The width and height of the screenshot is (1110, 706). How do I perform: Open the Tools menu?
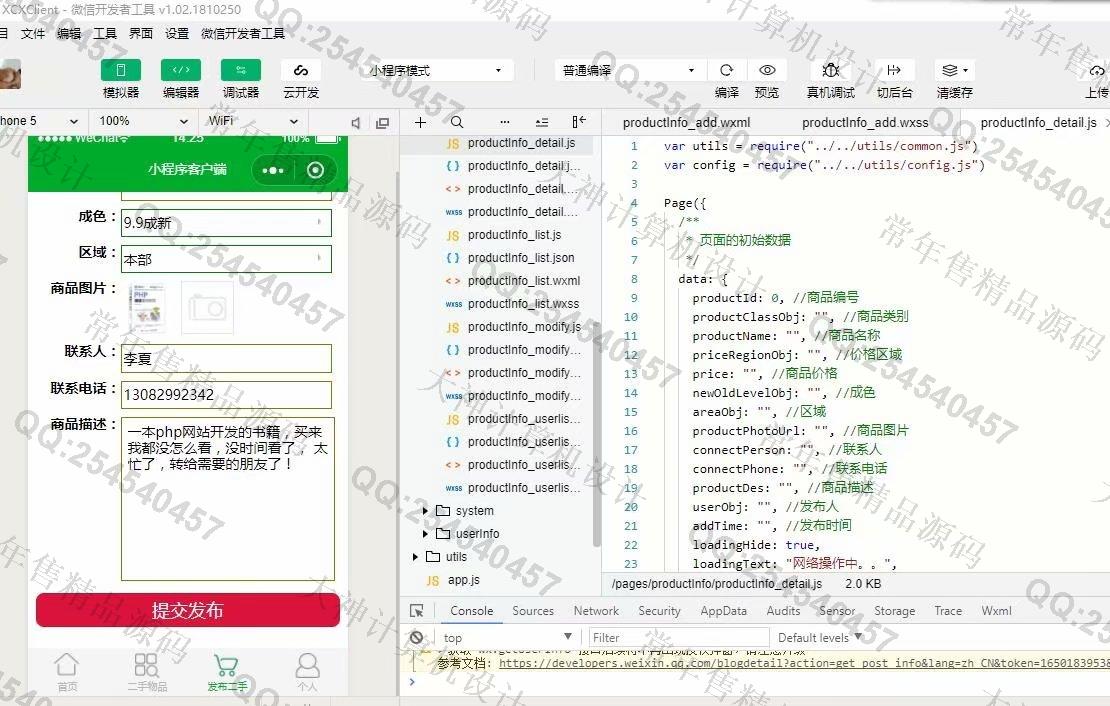105,33
